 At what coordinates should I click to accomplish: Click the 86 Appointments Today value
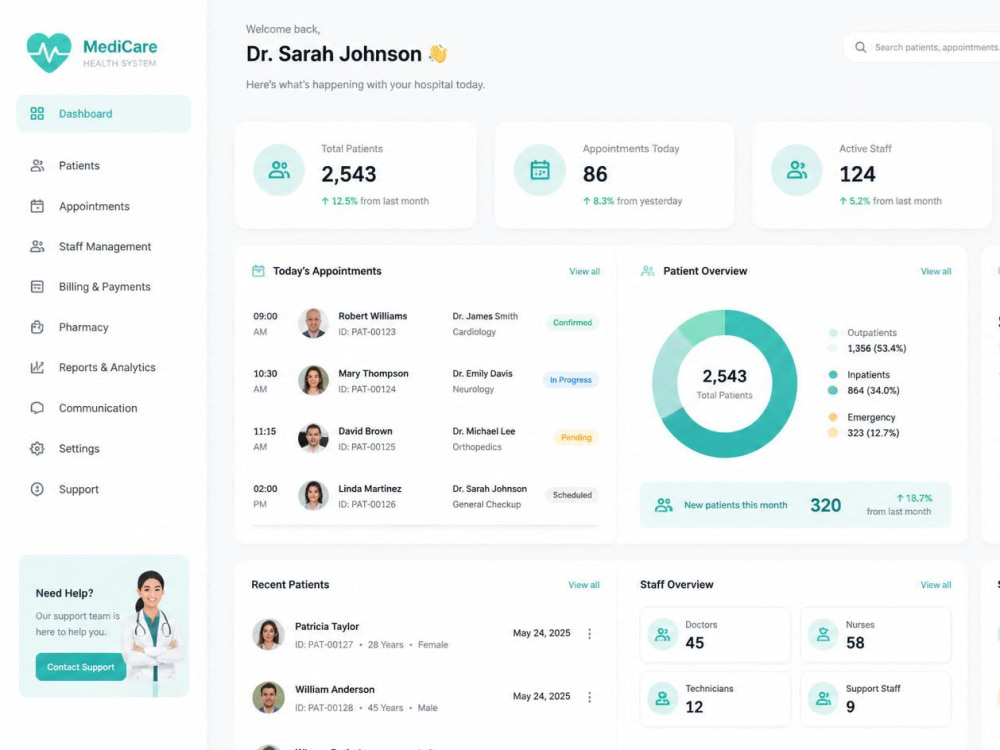pyautogui.click(x=595, y=174)
